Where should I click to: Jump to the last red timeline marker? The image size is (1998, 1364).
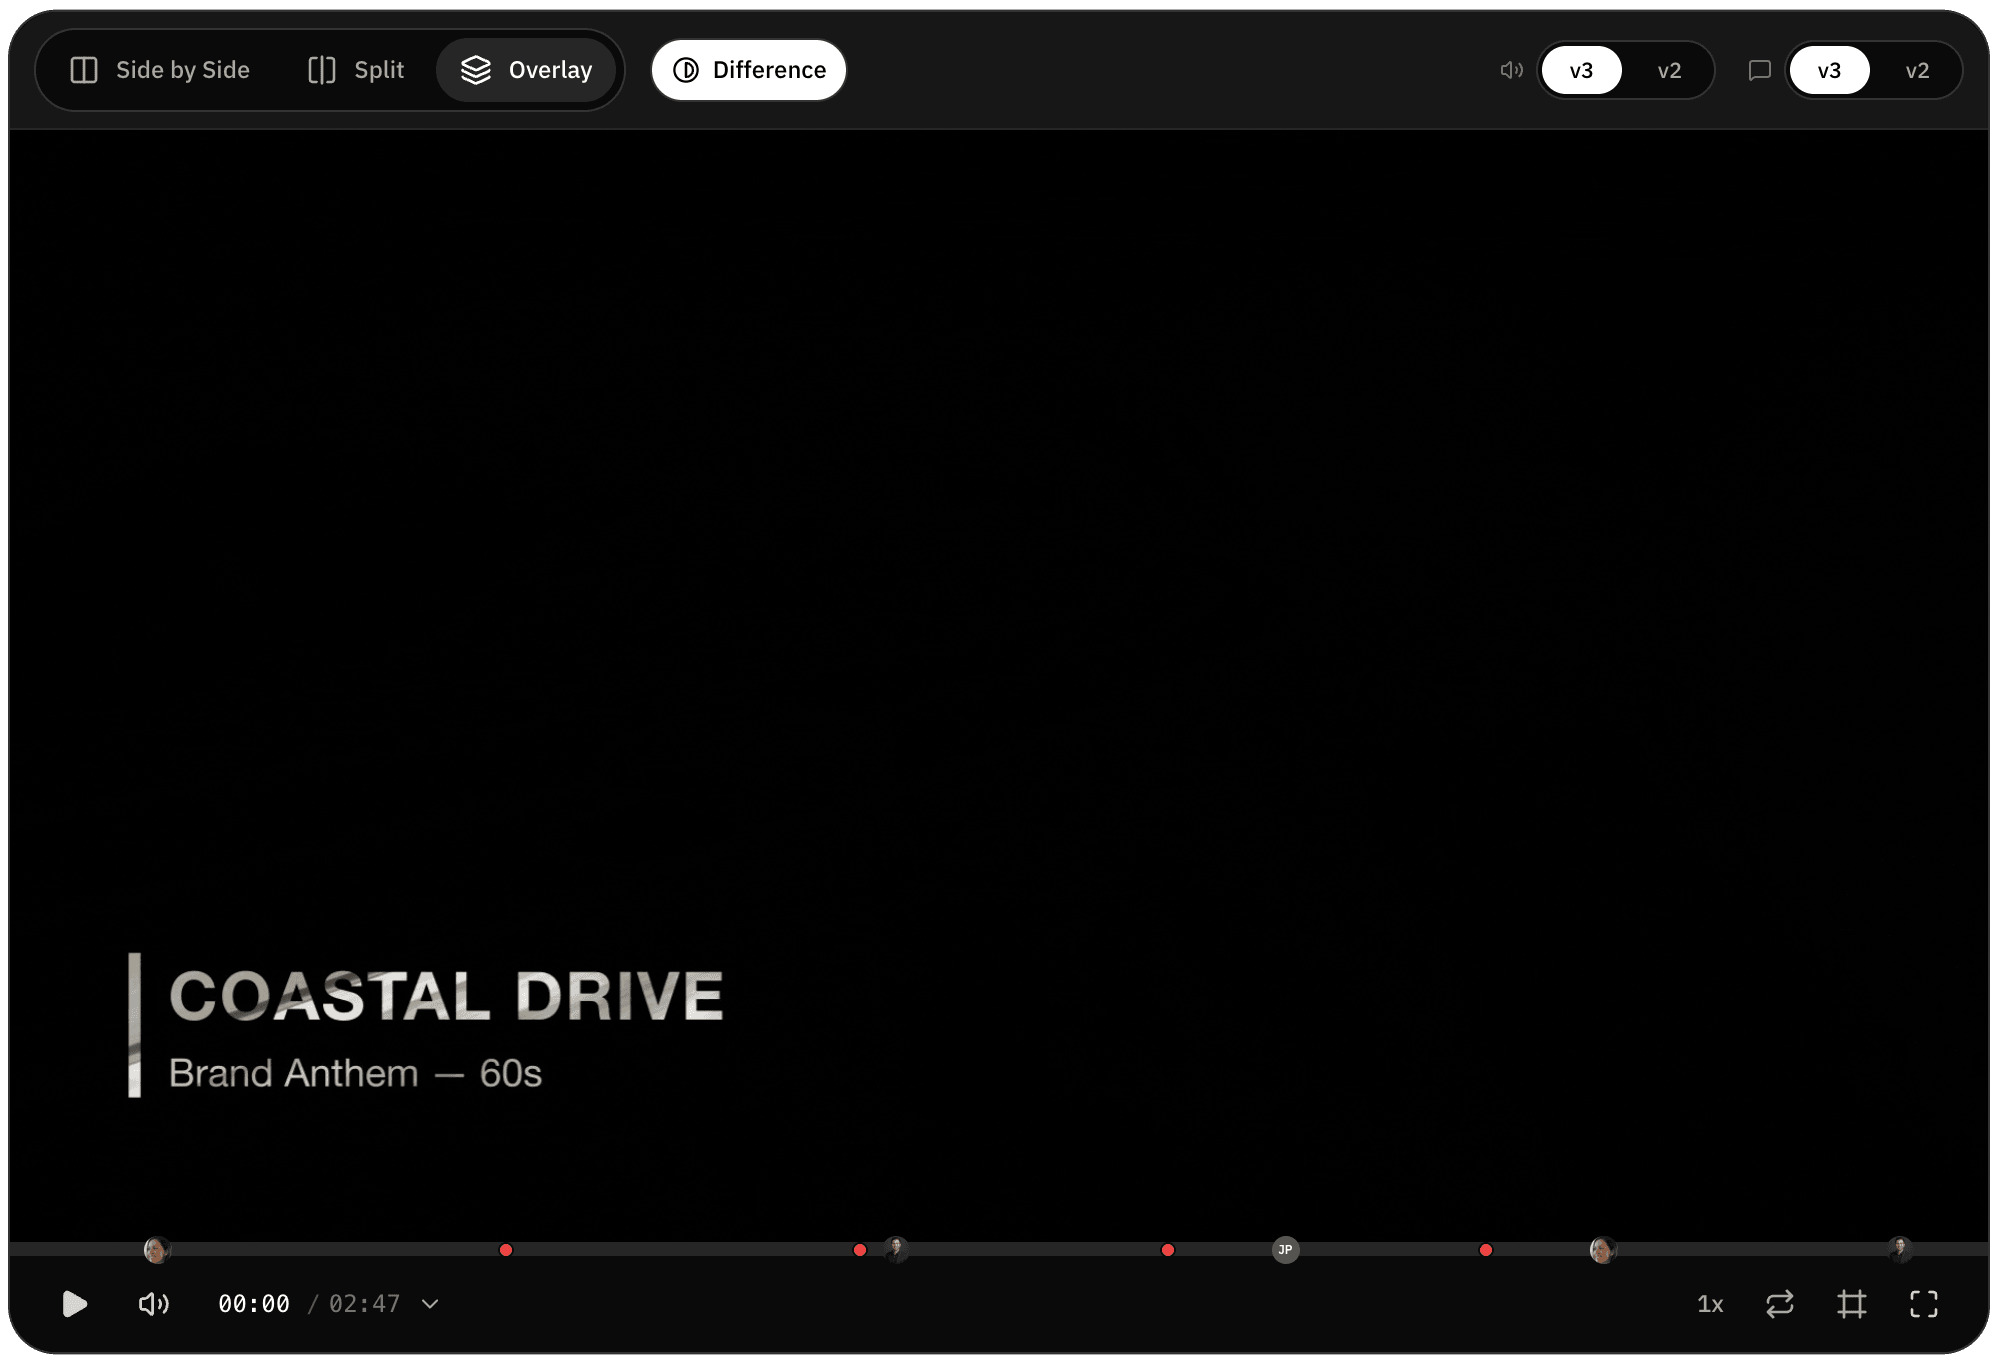coord(1486,1250)
